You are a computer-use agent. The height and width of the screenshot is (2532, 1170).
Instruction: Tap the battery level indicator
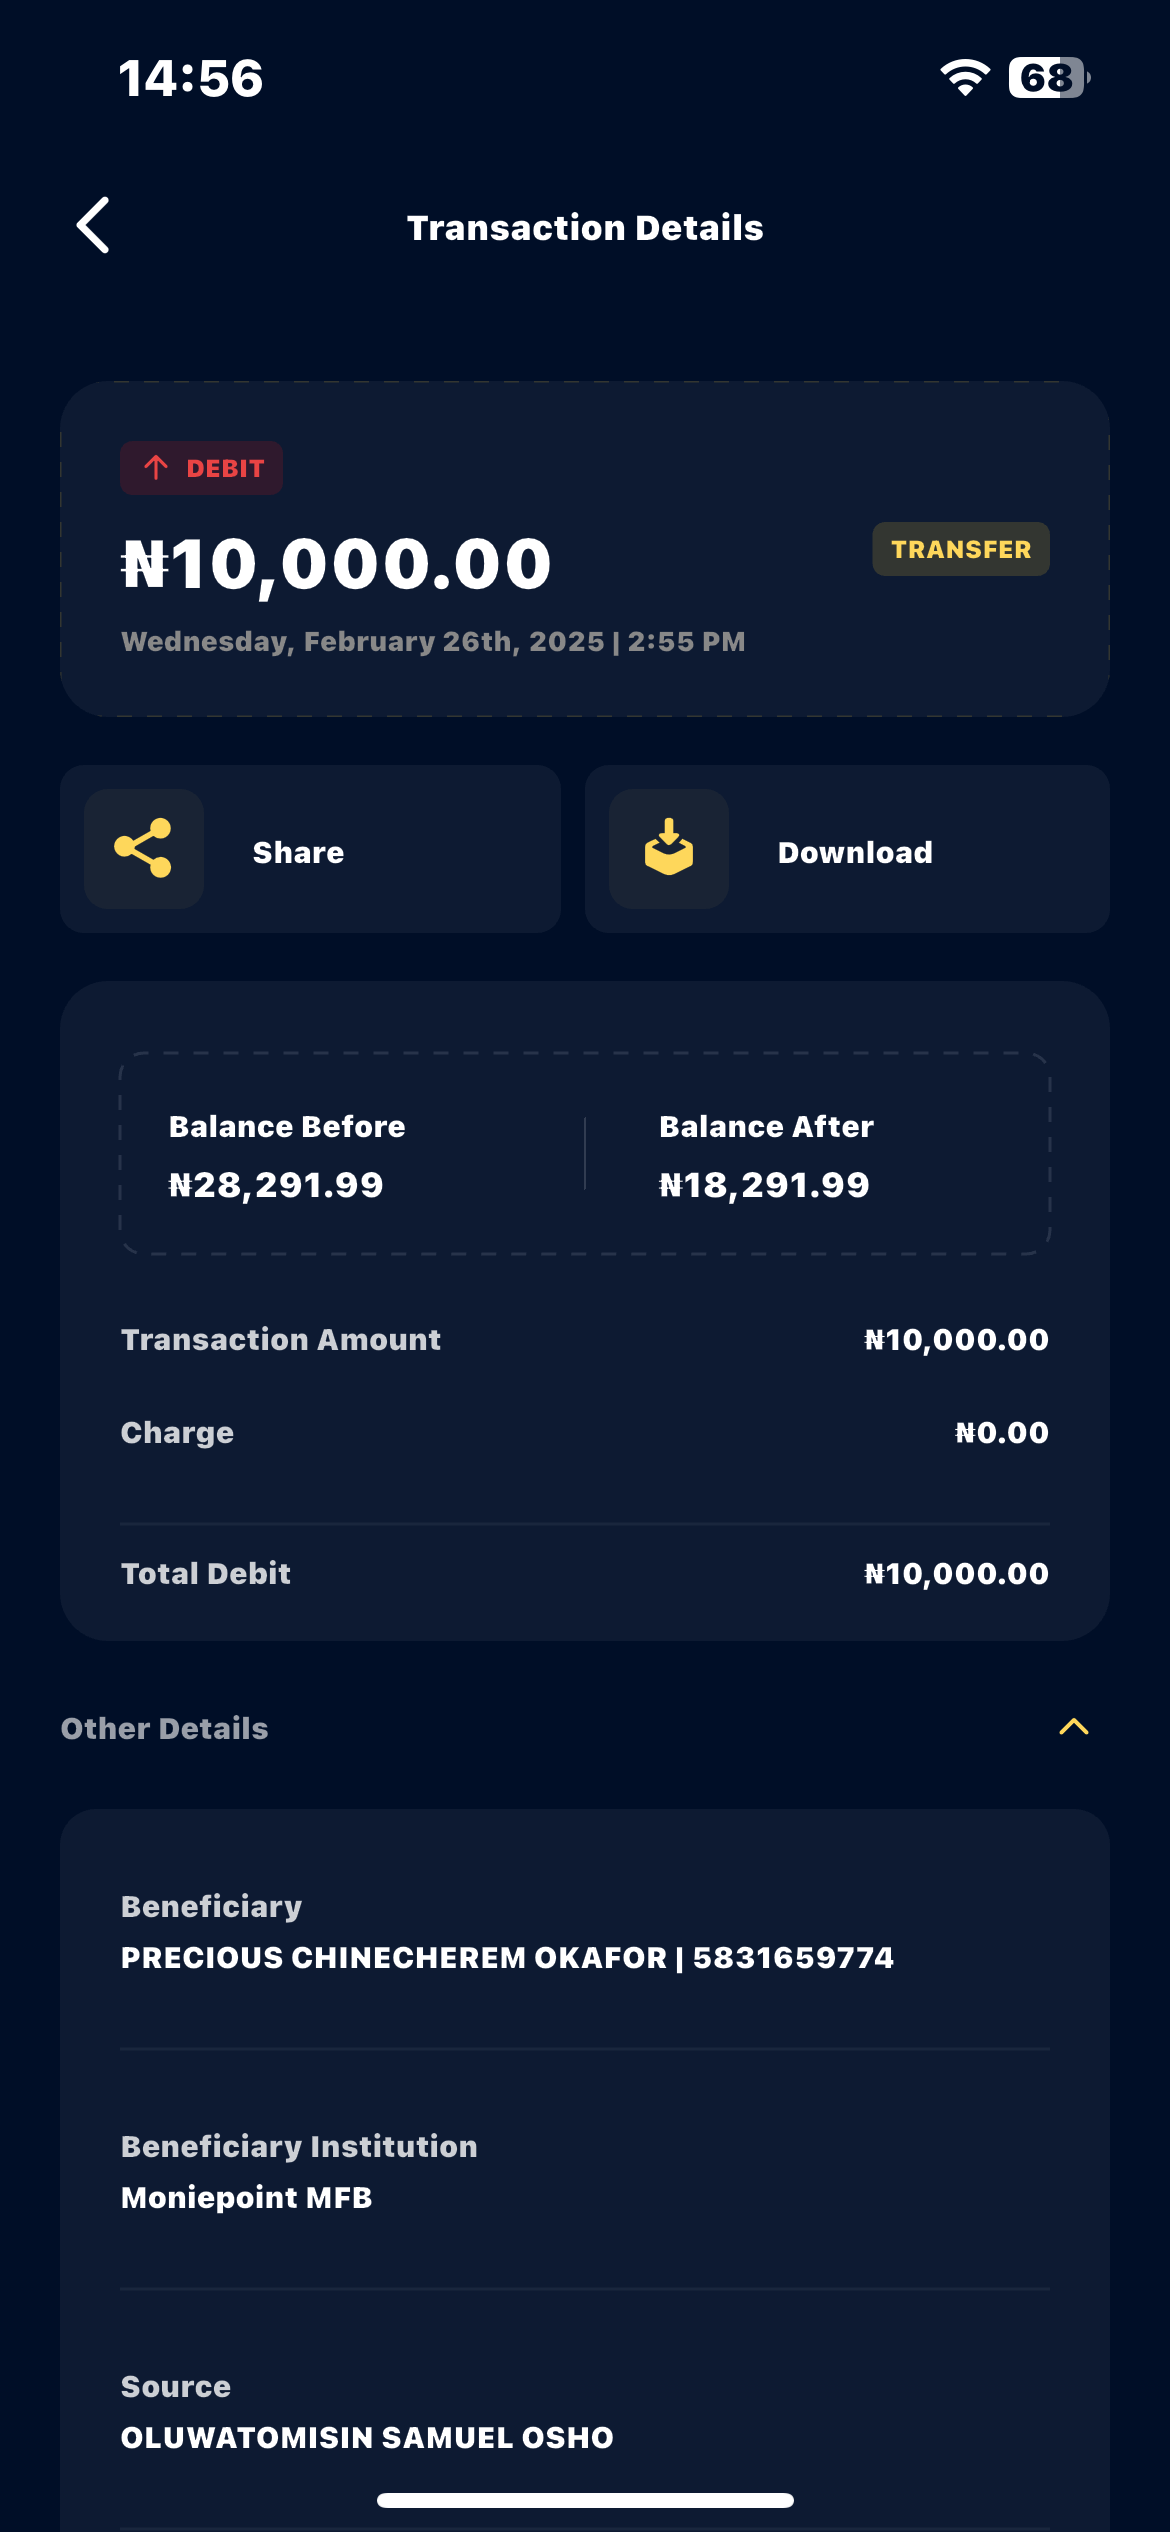tap(1048, 78)
